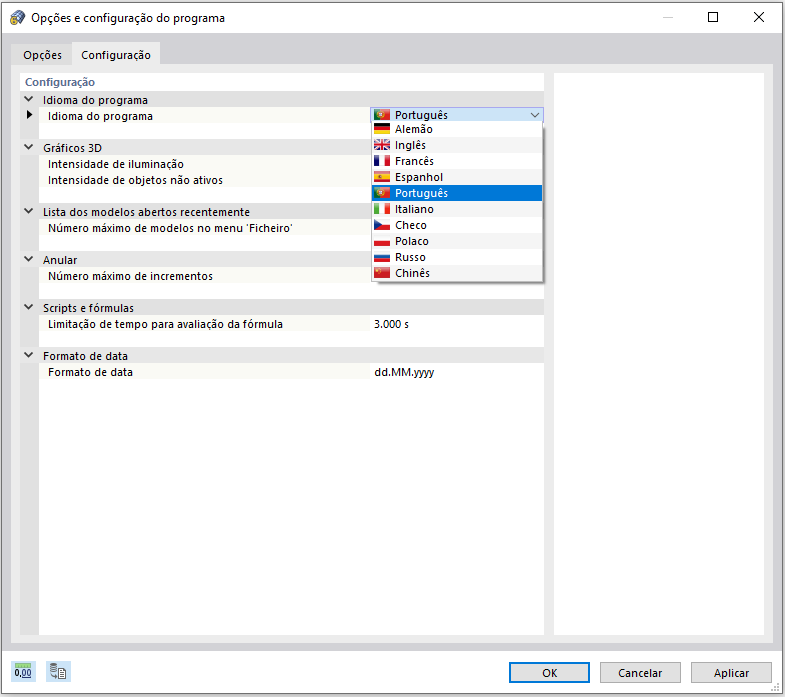Screen dimensions: 785x697
Task: Switch to the Configuração tab
Action: pos(116,55)
